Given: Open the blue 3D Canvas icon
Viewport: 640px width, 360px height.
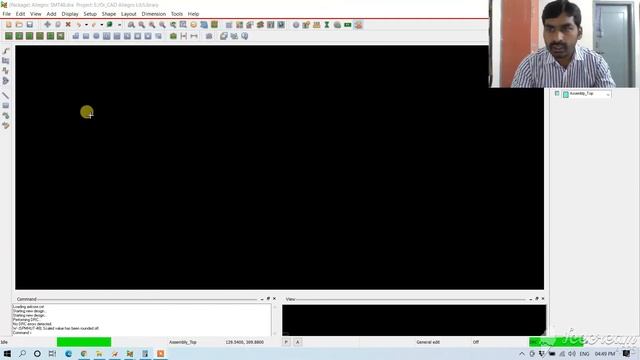Looking at the screenshot, I should [x=204, y=25].
